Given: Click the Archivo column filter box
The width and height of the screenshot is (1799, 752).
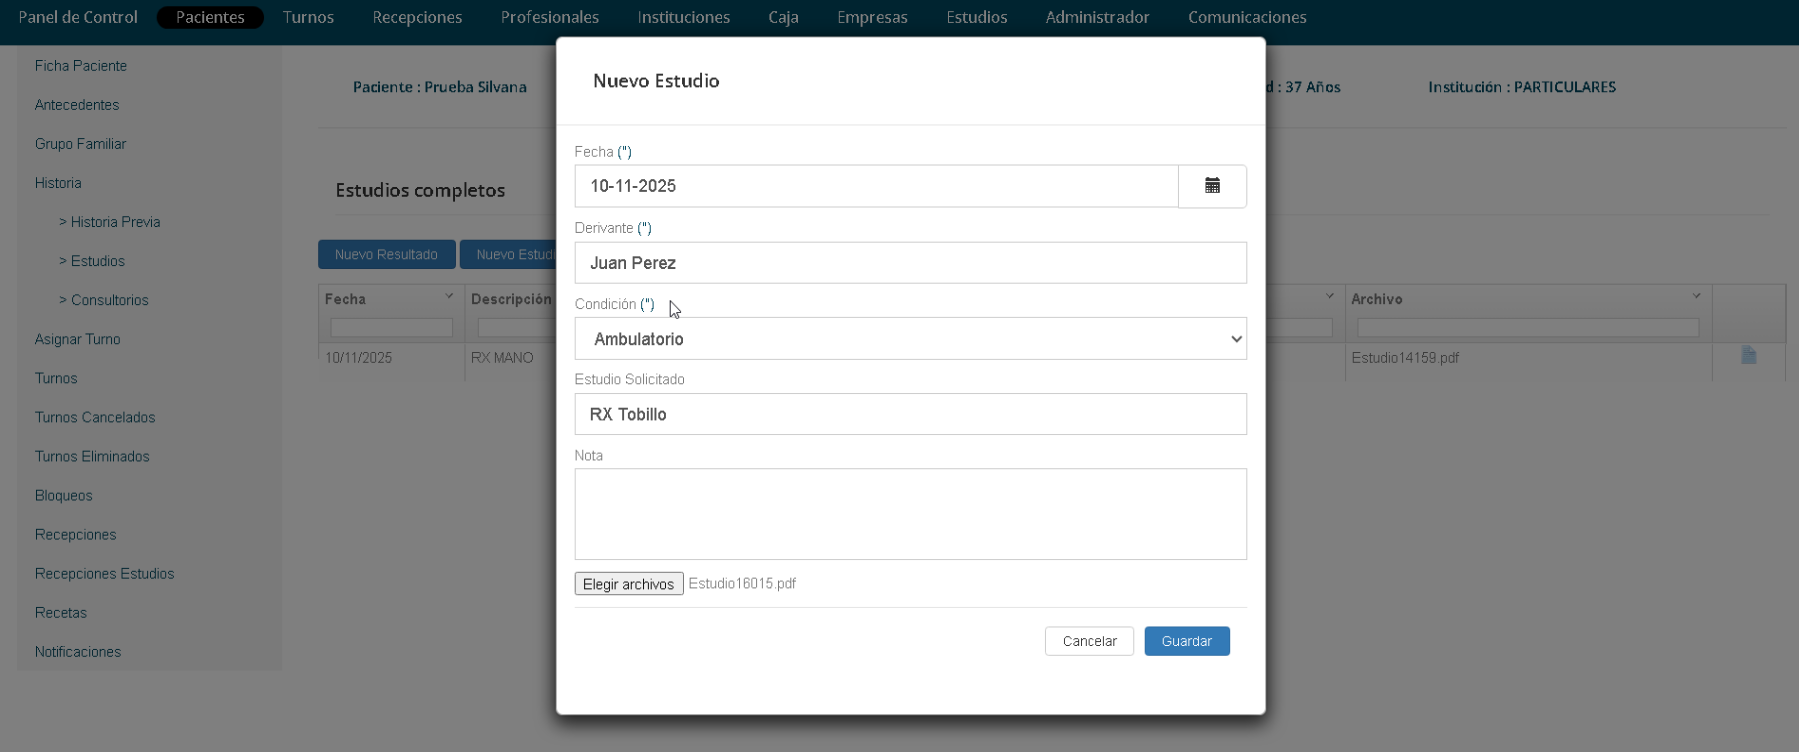Looking at the screenshot, I should (x=1527, y=327).
